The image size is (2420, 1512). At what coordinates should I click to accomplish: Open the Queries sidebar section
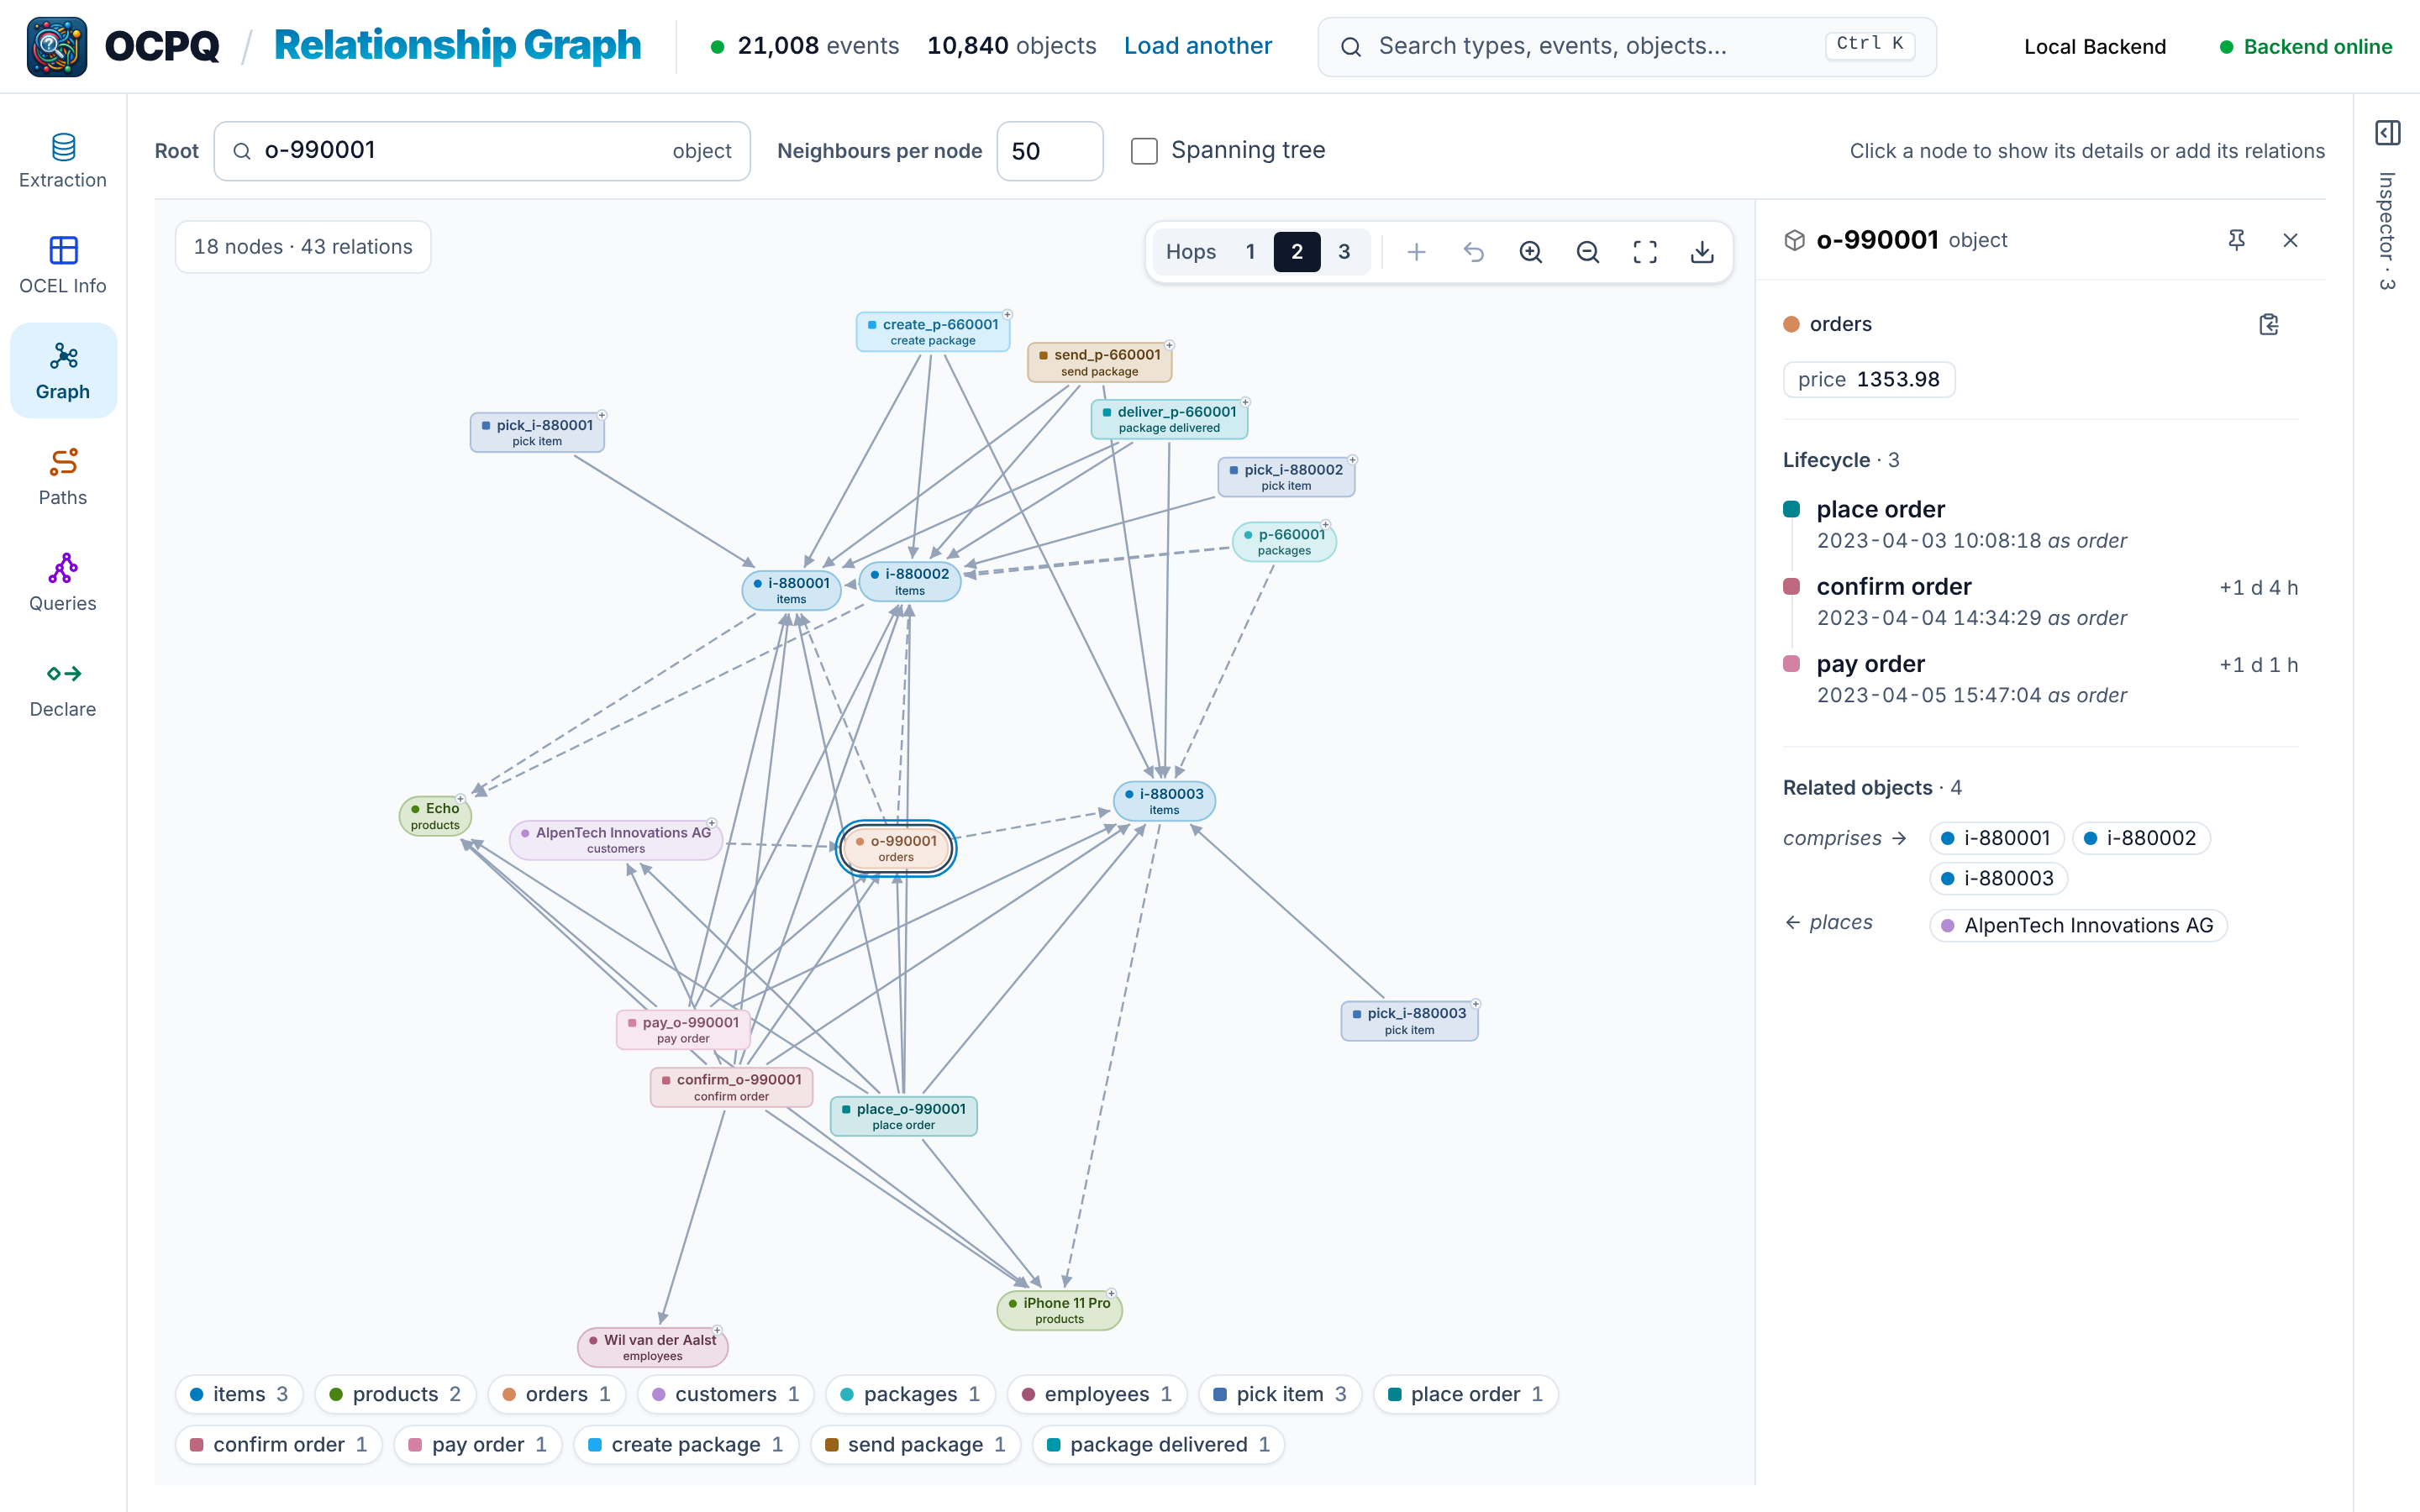(x=63, y=584)
